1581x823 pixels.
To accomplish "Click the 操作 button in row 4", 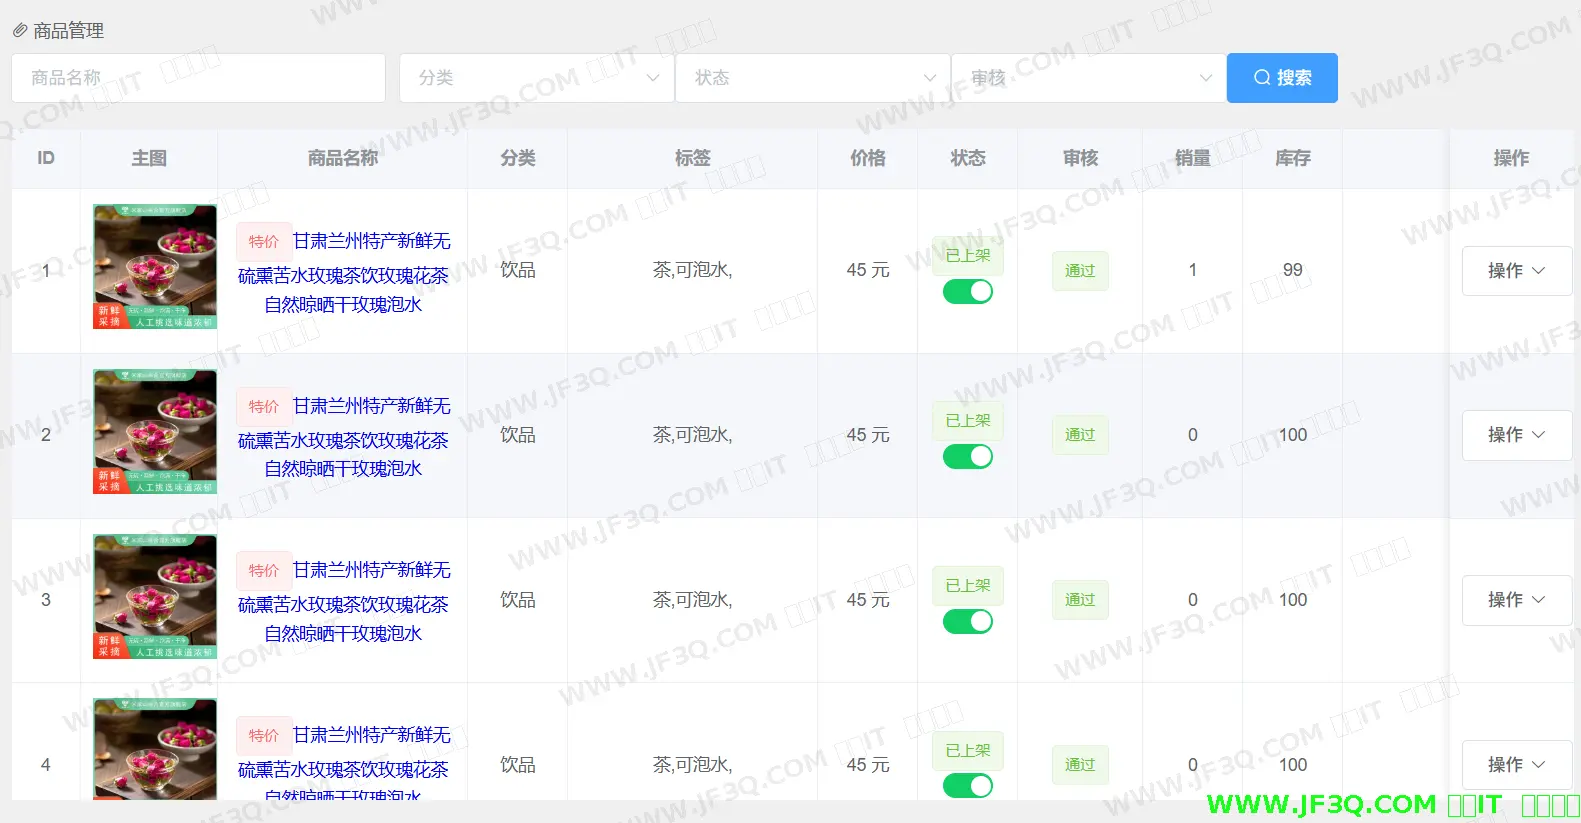I will (1515, 765).
